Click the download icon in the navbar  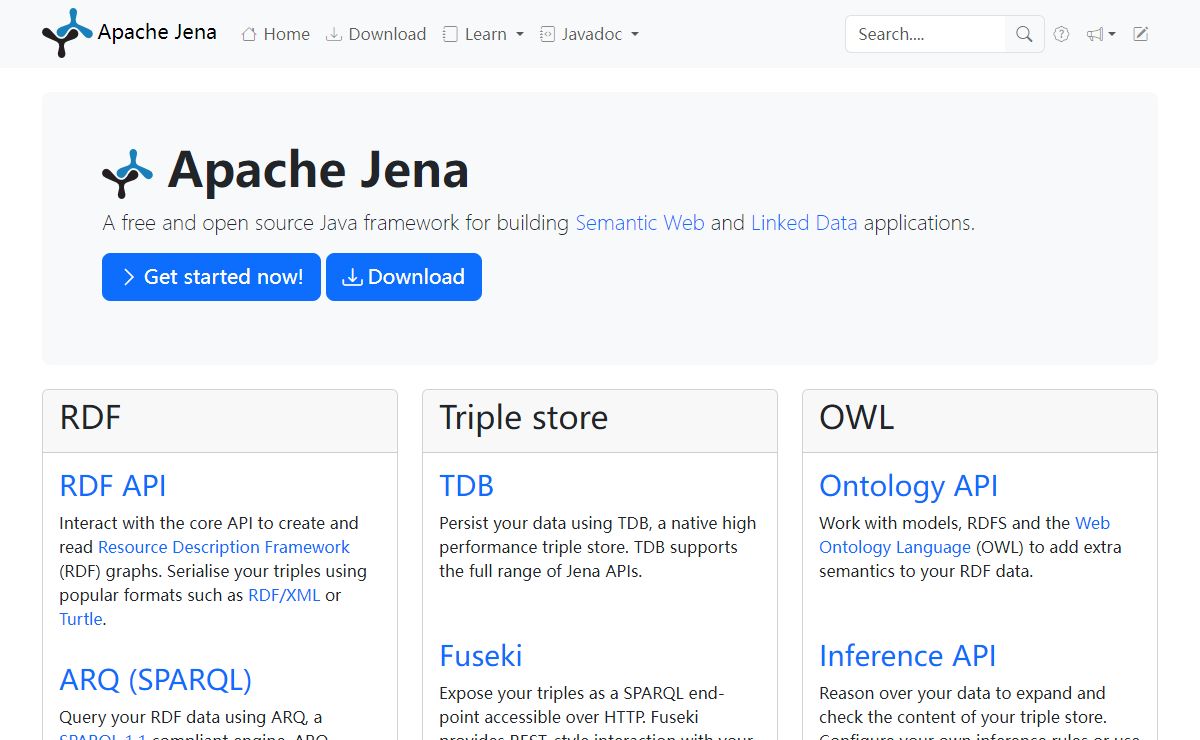(334, 34)
